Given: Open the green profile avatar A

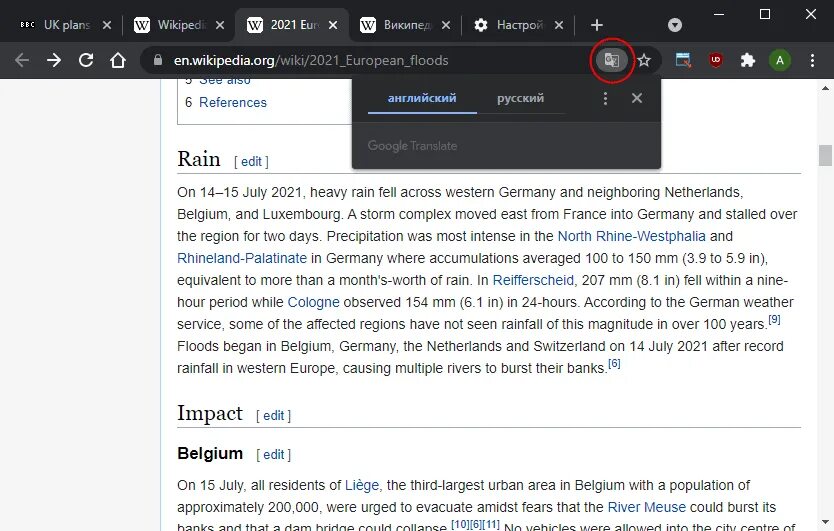Looking at the screenshot, I should coord(780,60).
